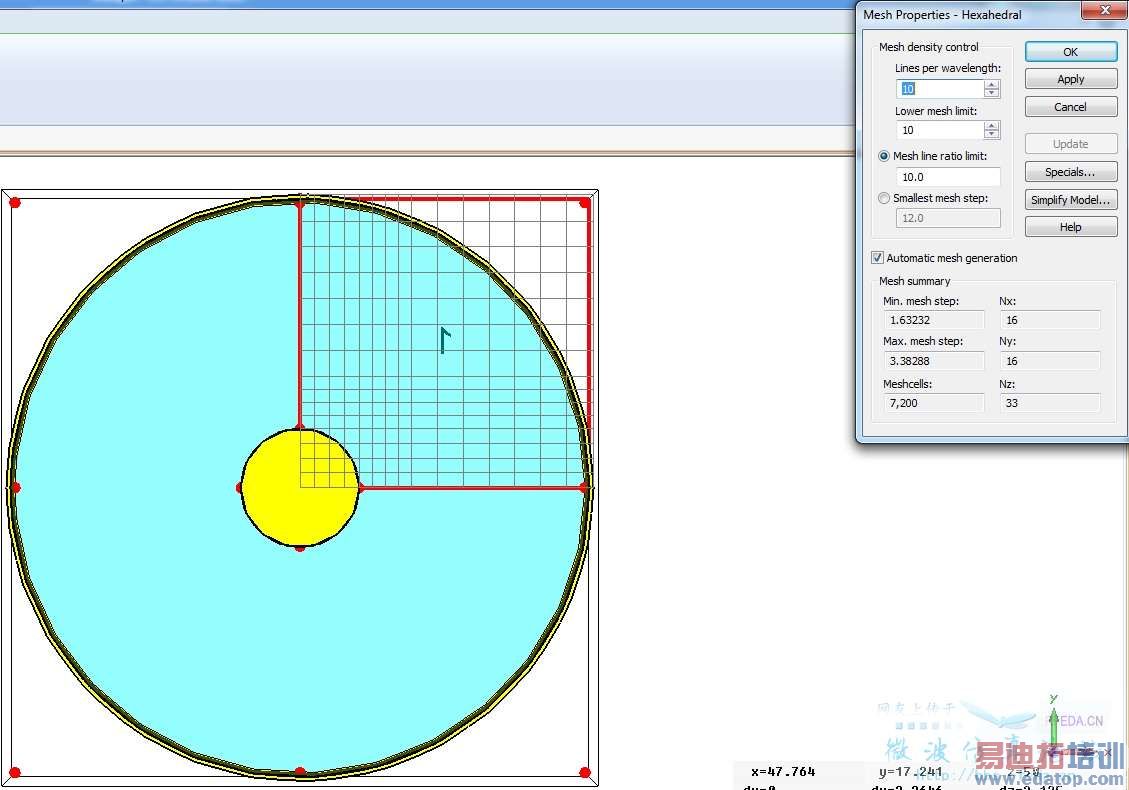Image resolution: width=1129 pixels, height=790 pixels.
Task: Select the Mesh line ratio limit option
Action: 884,156
